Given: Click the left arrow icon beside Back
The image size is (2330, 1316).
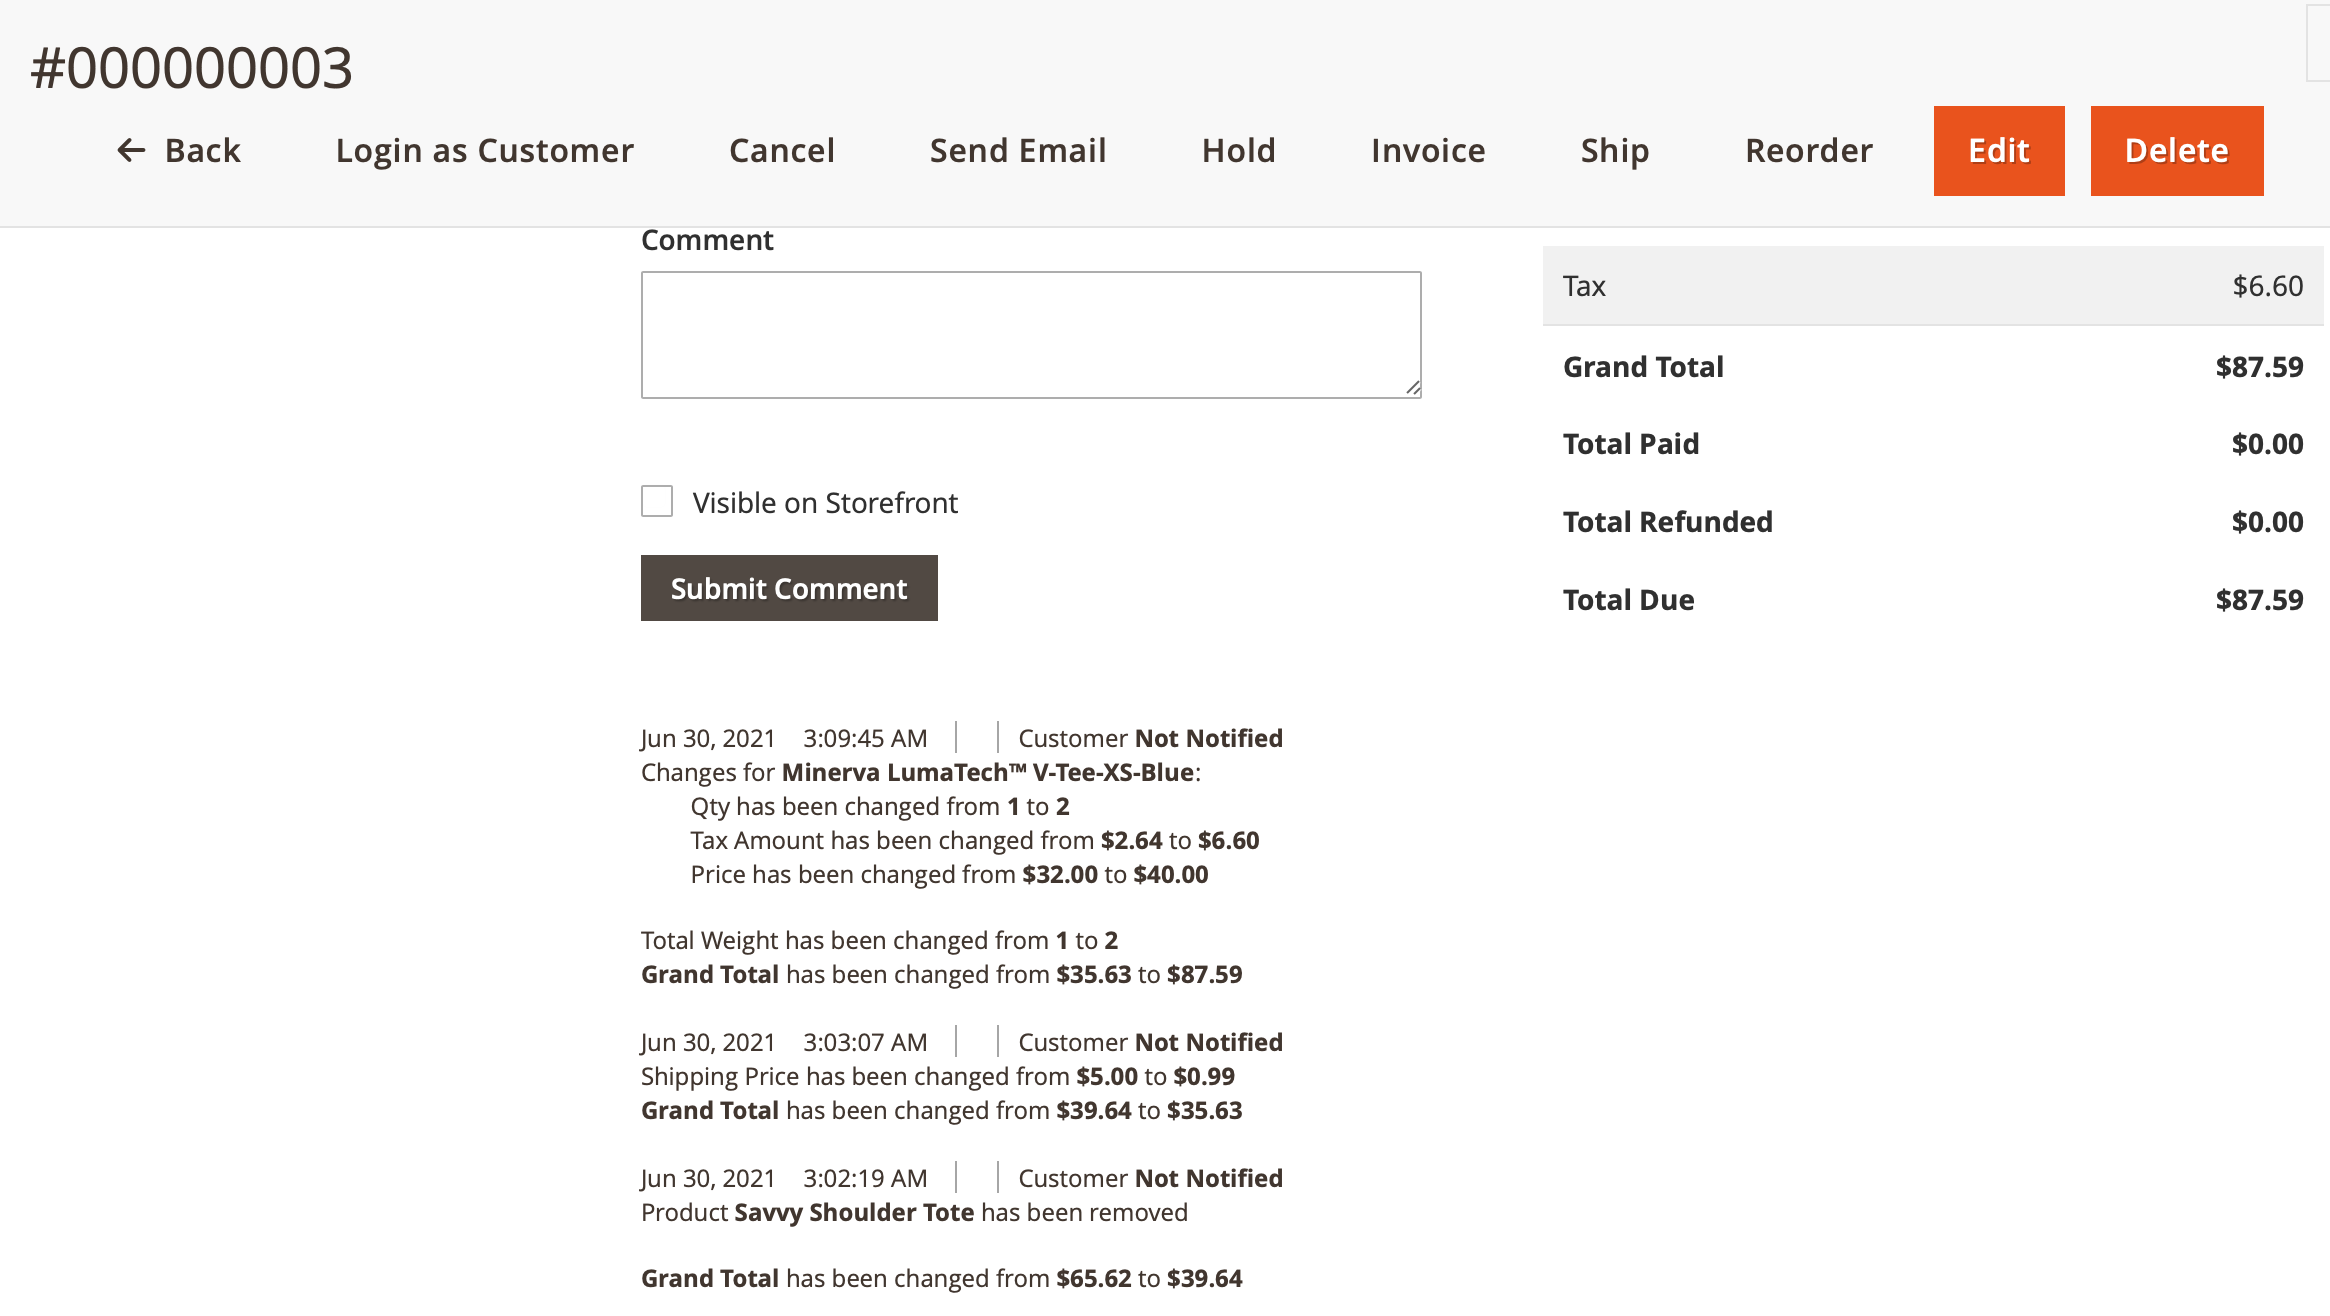Looking at the screenshot, I should click(132, 151).
